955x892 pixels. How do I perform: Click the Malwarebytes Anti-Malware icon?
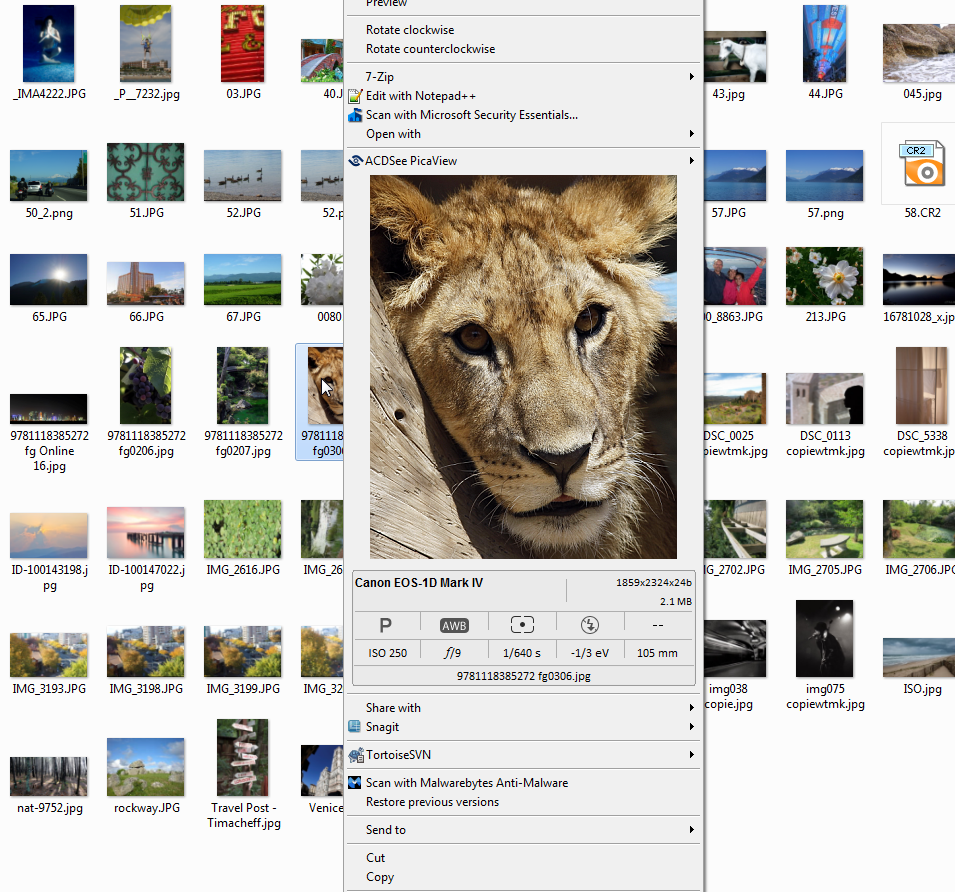click(x=355, y=783)
